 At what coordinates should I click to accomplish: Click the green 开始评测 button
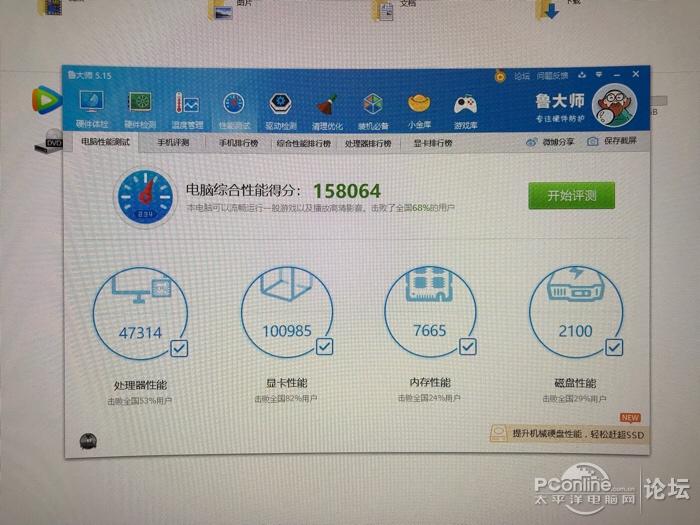(x=571, y=196)
